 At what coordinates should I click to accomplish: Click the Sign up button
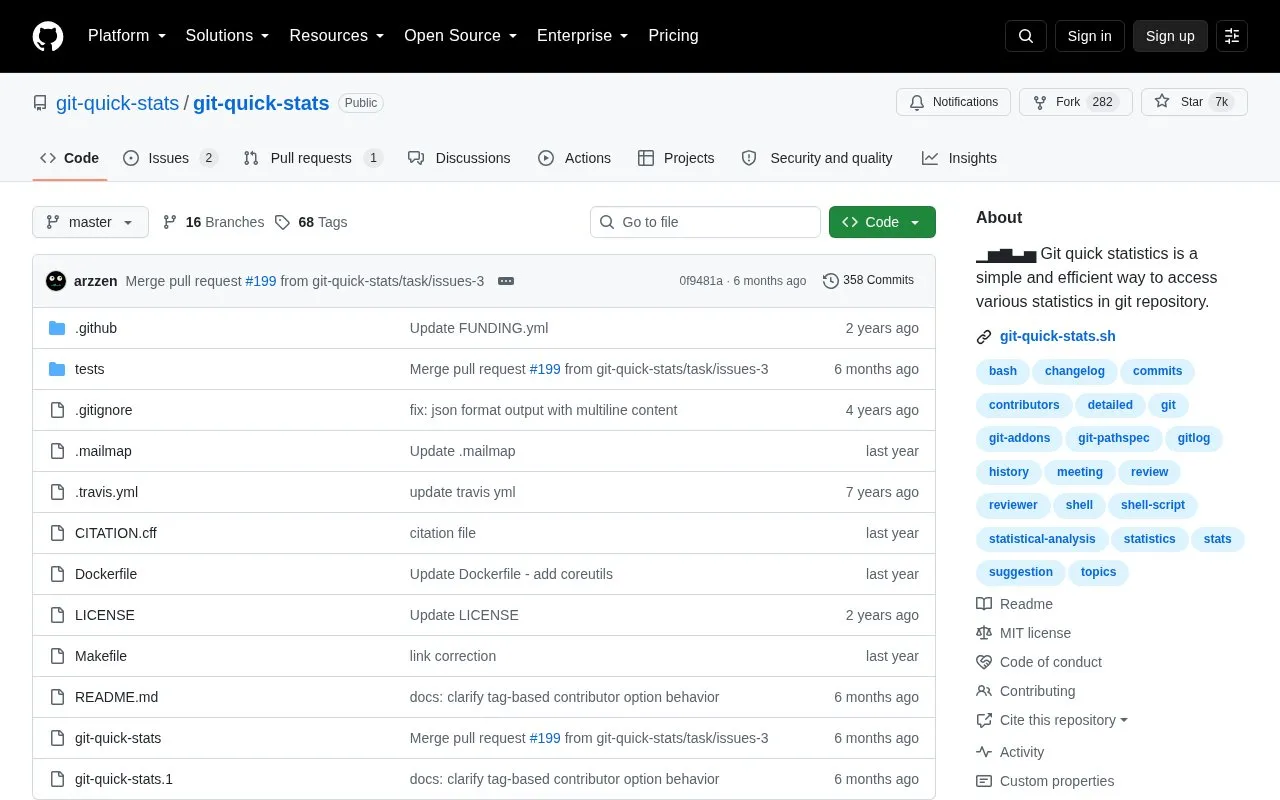tap(1170, 36)
